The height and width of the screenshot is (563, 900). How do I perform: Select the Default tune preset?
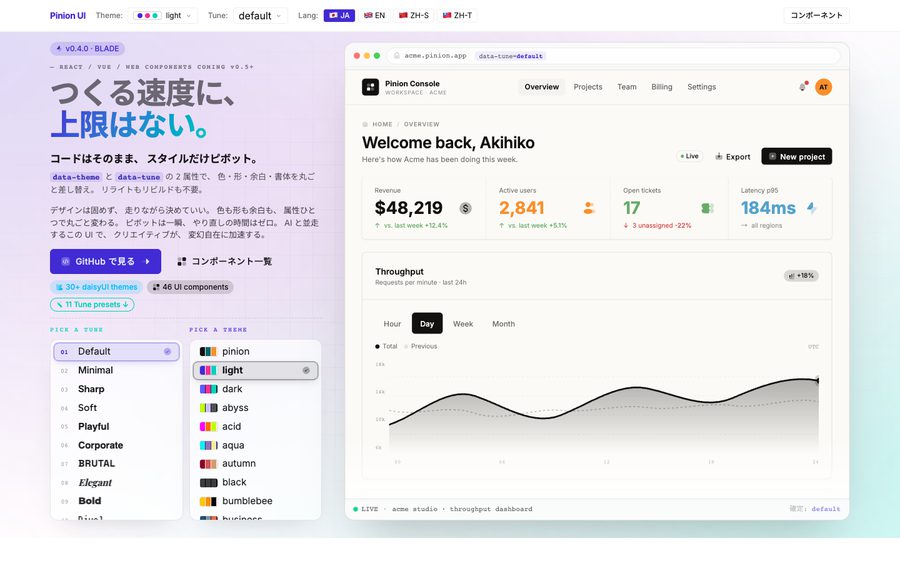(x=117, y=352)
